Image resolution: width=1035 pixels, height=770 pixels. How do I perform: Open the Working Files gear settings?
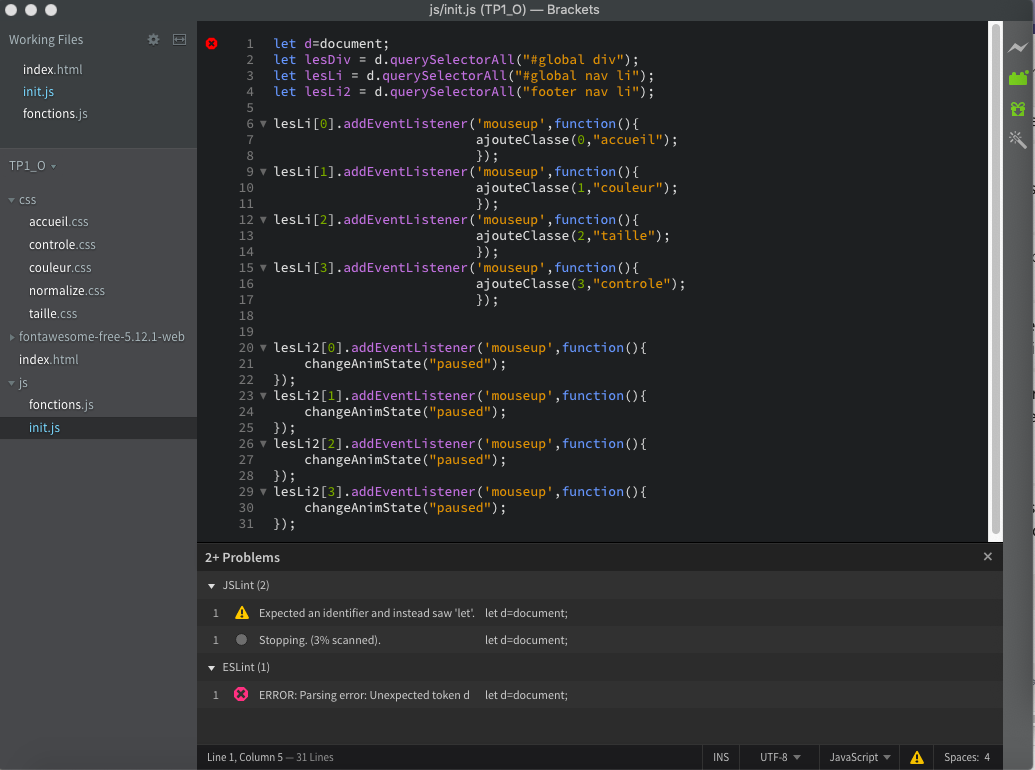tap(153, 40)
